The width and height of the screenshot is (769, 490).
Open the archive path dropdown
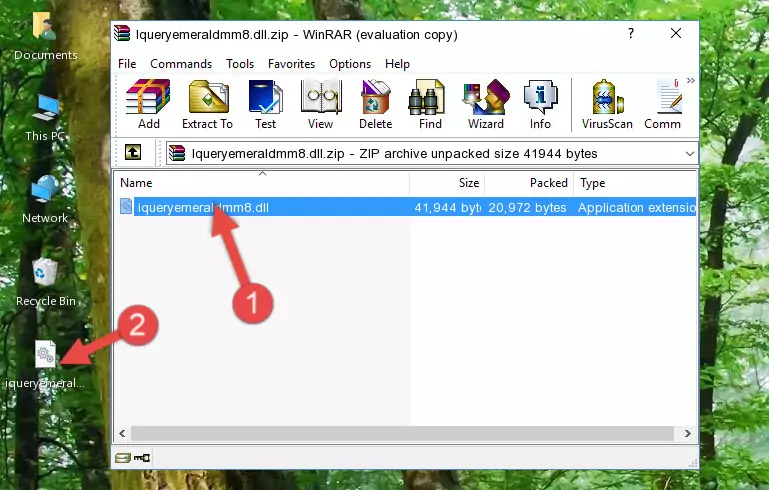pos(690,154)
